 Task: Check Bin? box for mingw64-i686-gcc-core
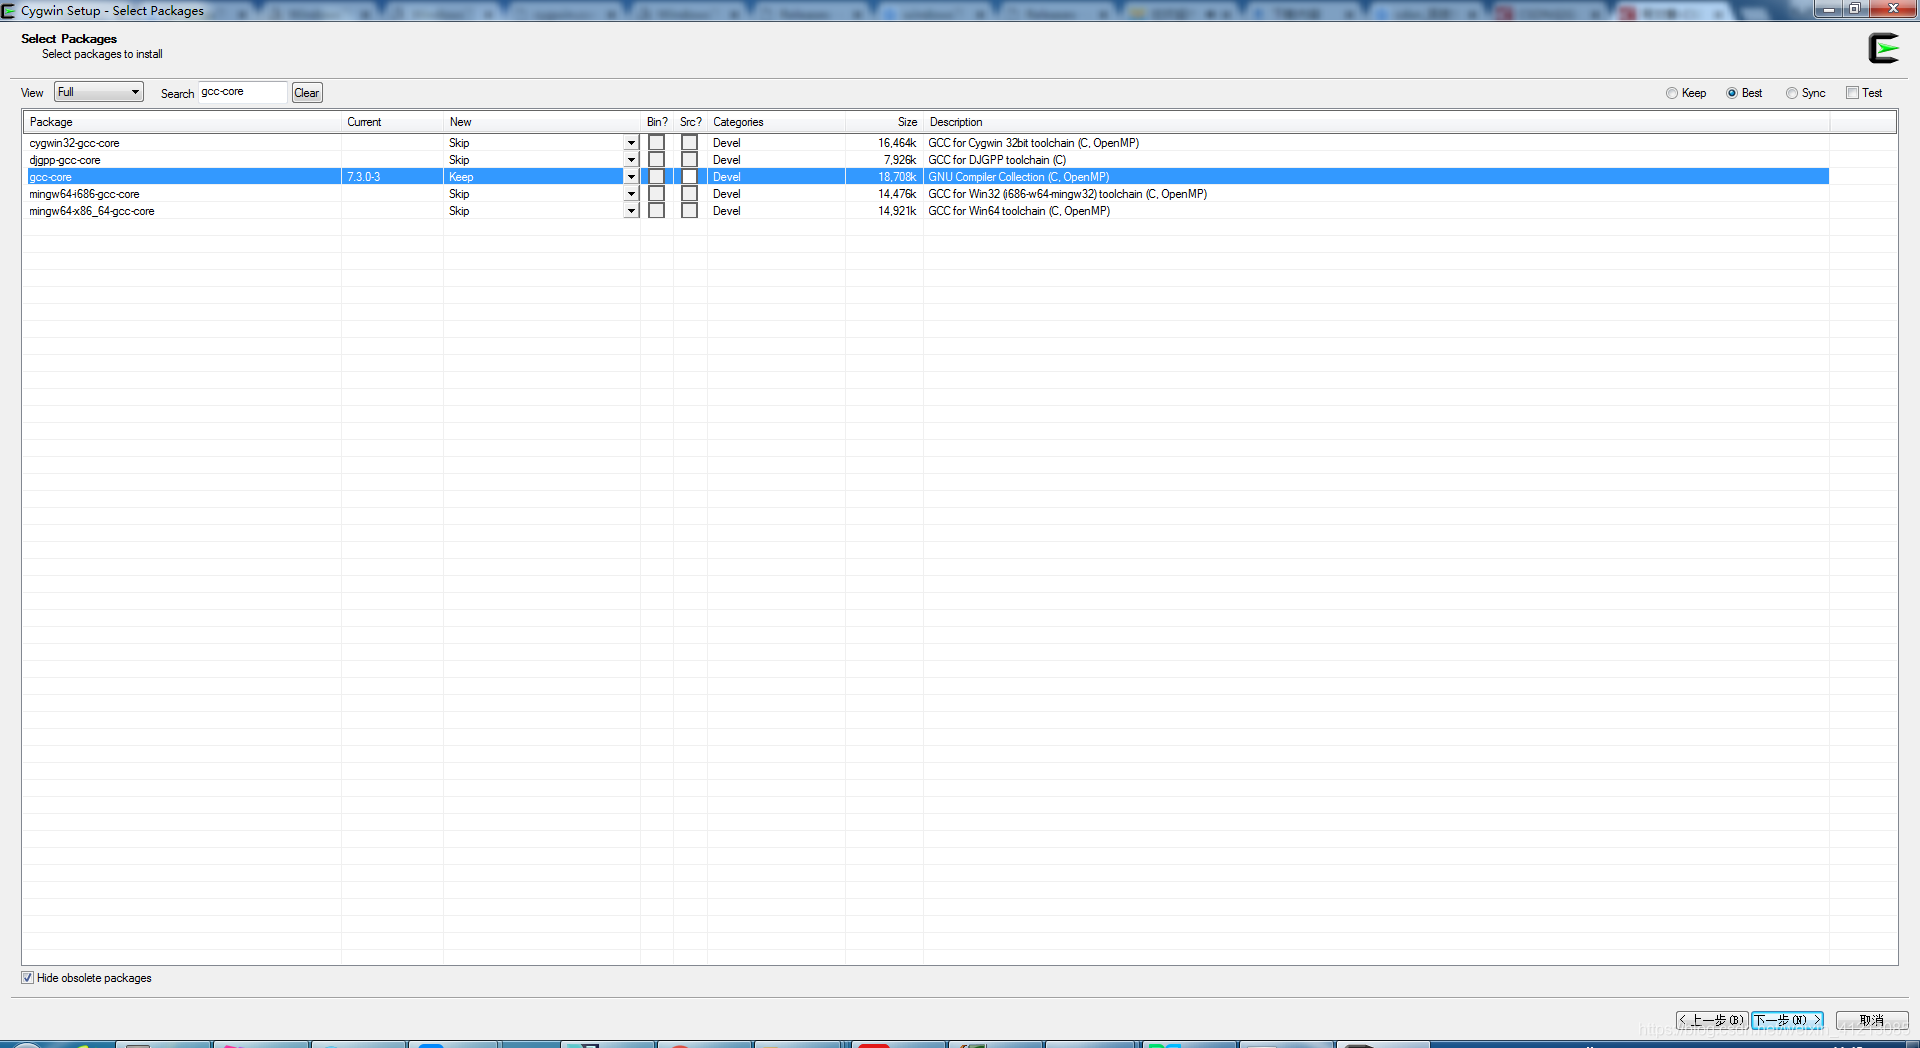[656, 194]
